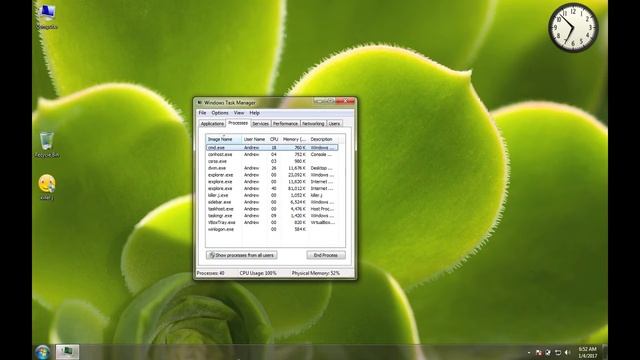Open the Recycle Bin desktop icon
640x360 pixels.
[x=47, y=144]
